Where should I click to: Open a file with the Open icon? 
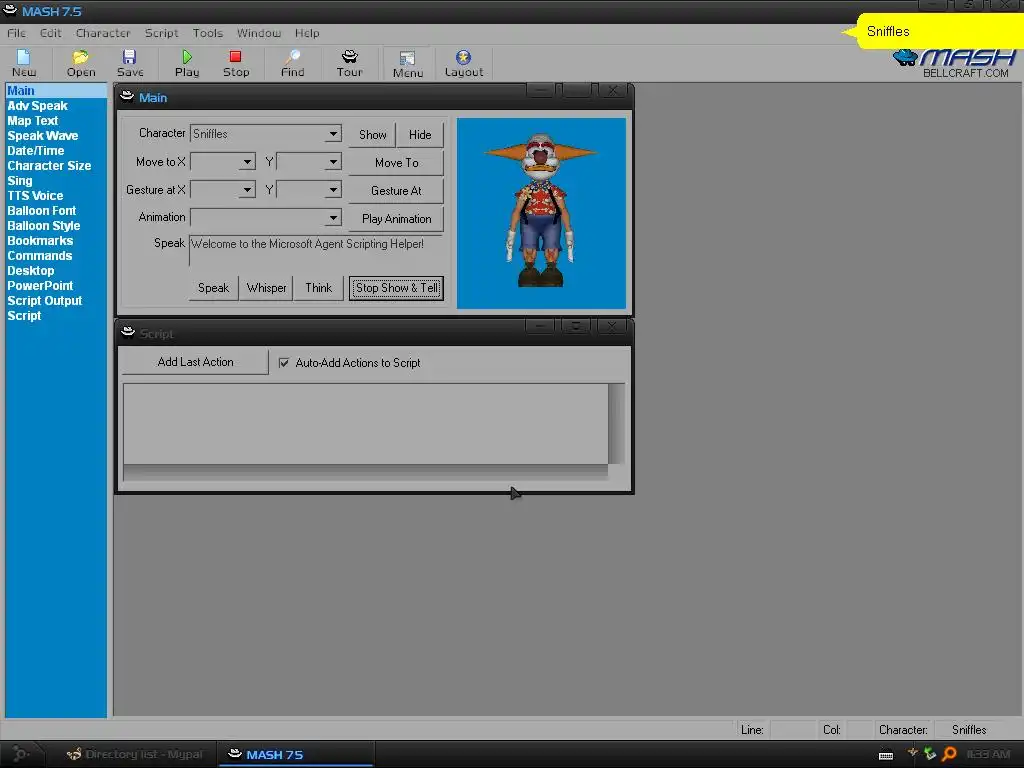tap(80, 63)
